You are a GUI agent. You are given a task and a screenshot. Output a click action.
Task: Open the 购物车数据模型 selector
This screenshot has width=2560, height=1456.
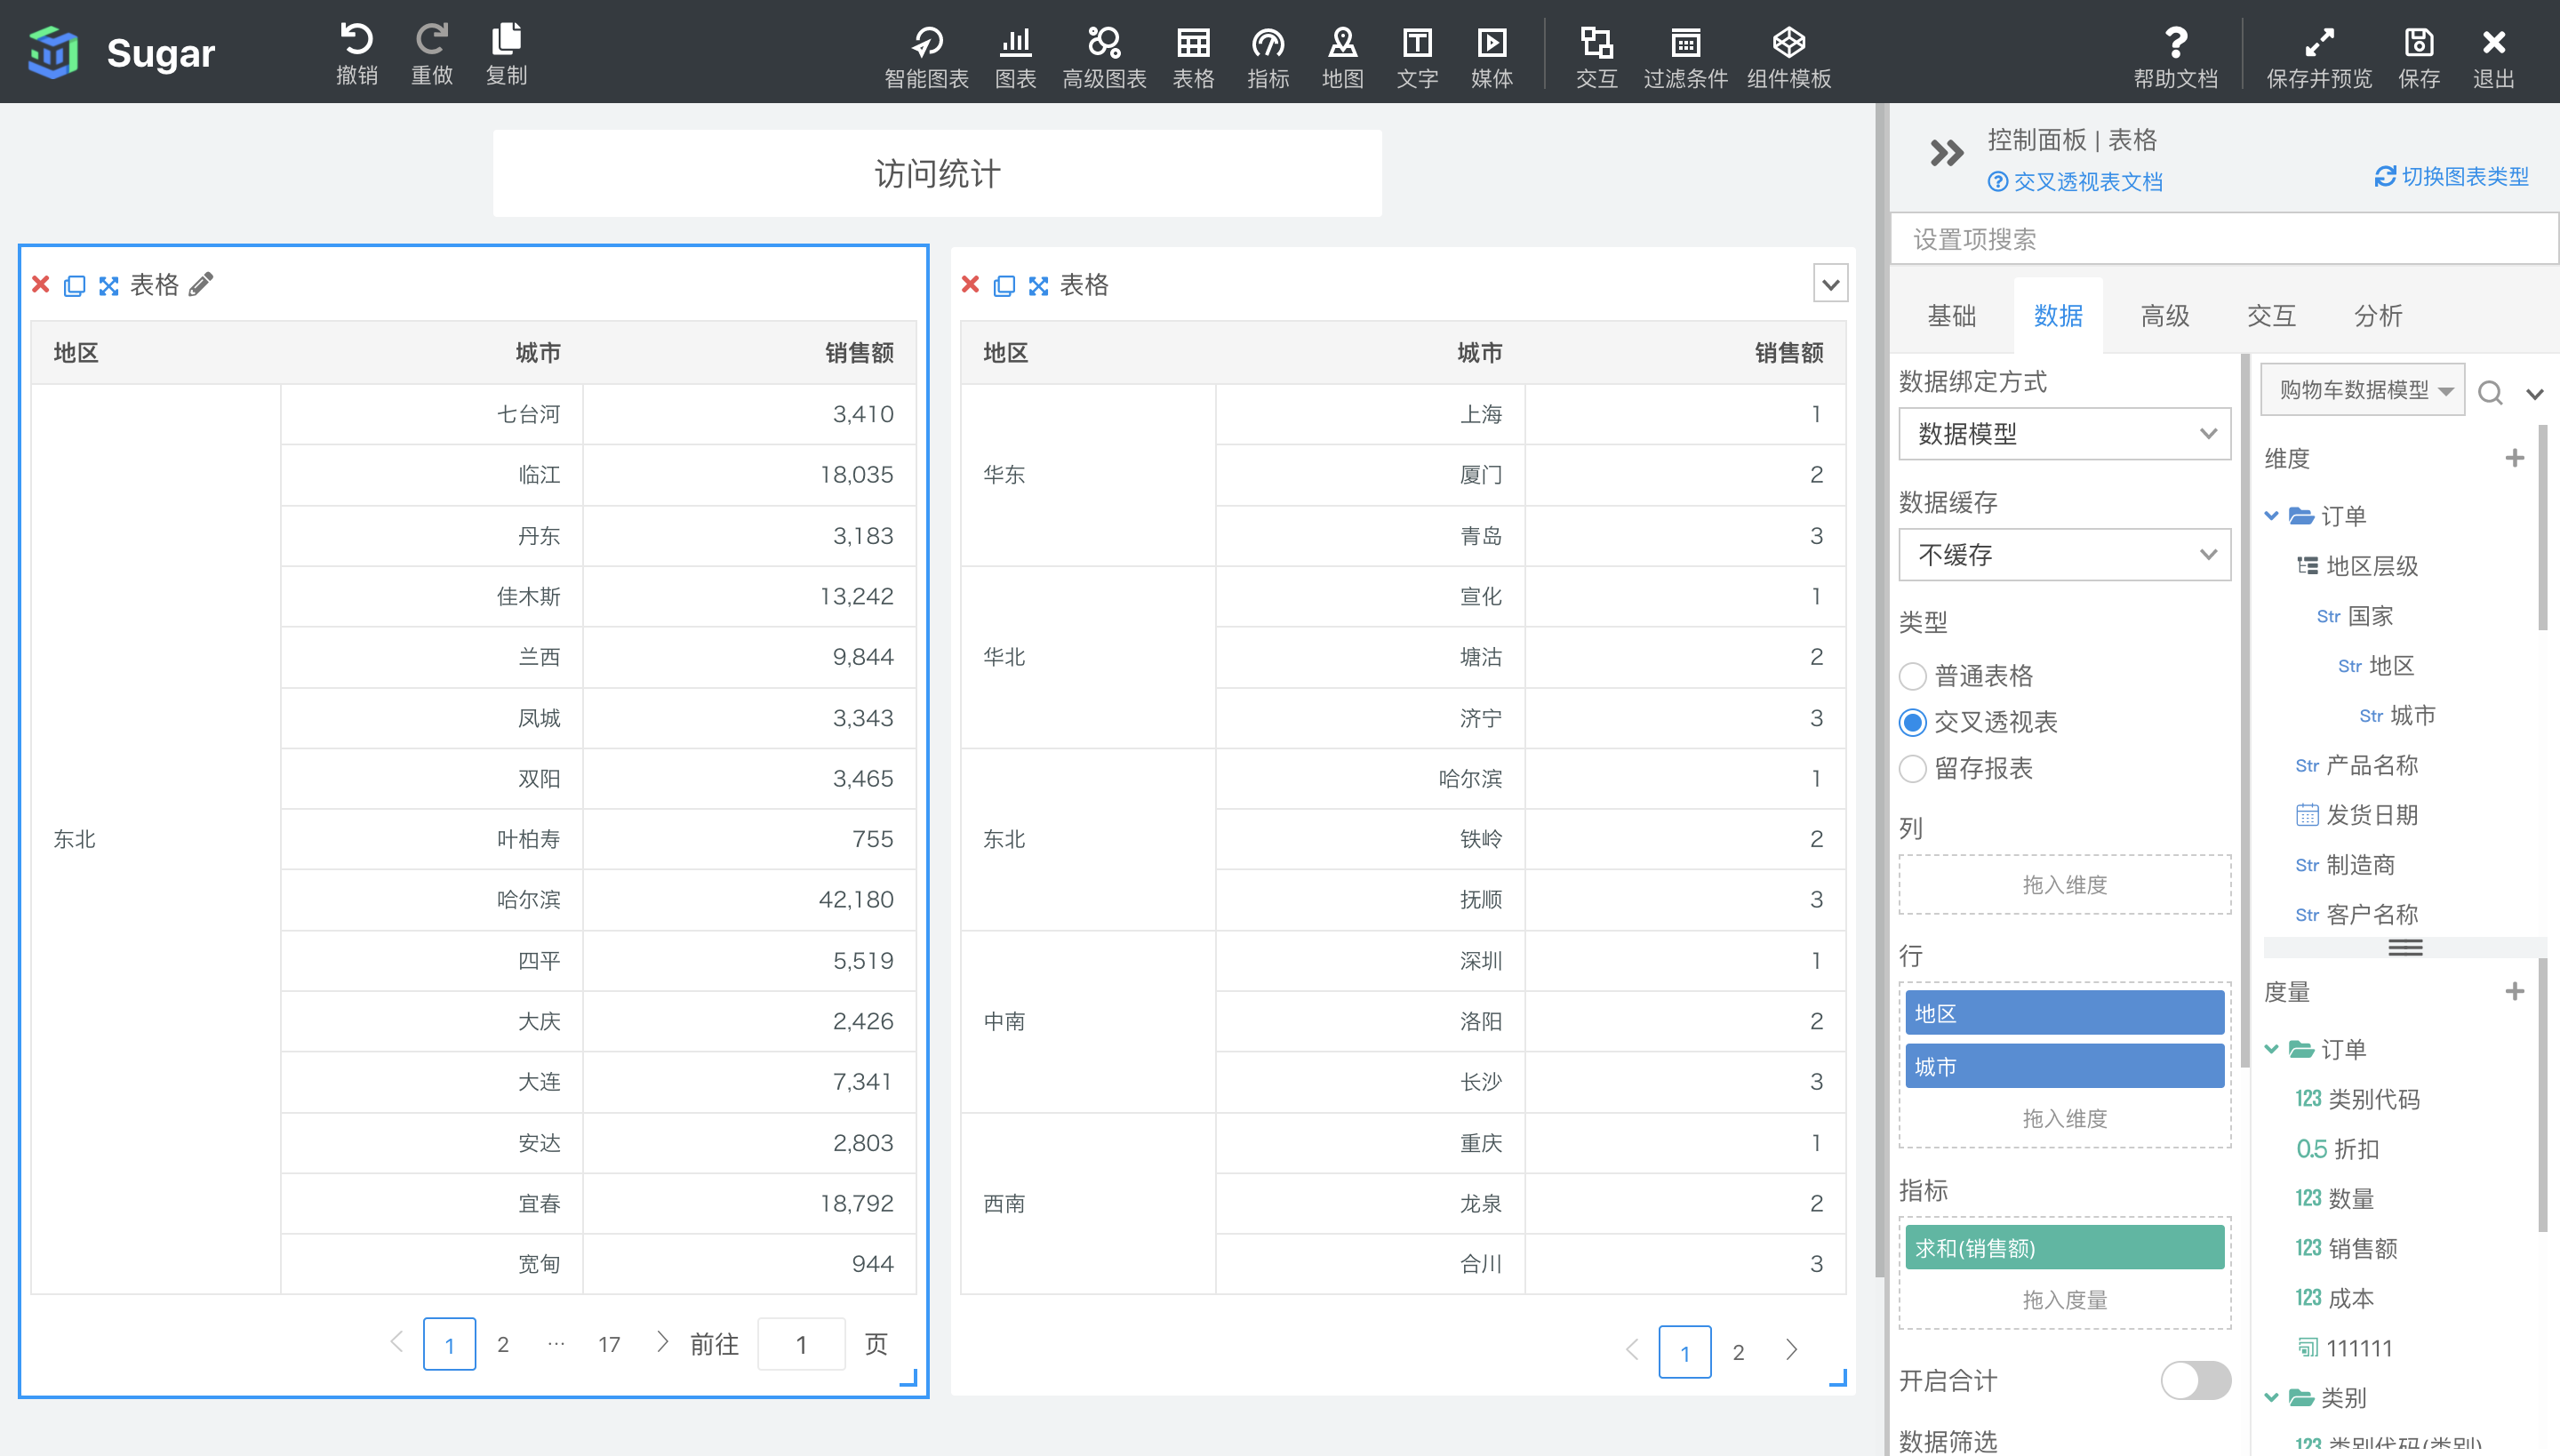[x=2362, y=390]
